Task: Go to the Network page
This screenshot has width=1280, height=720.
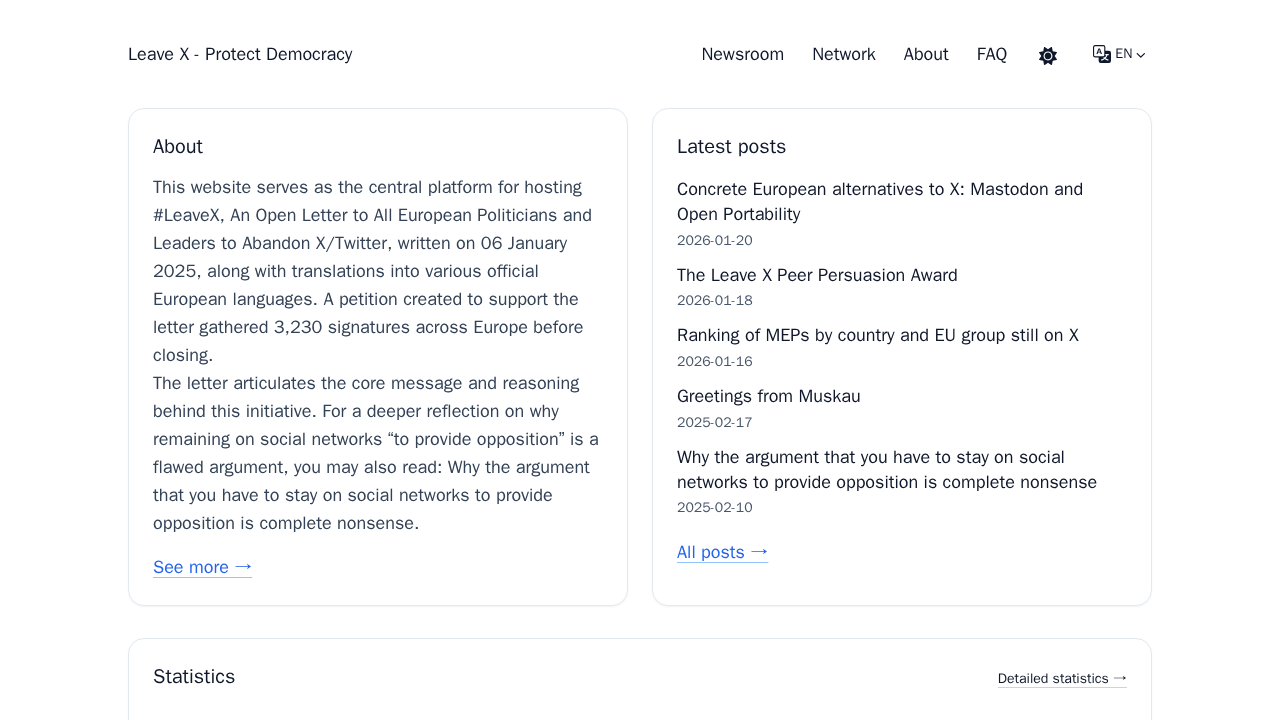Action: tap(844, 54)
